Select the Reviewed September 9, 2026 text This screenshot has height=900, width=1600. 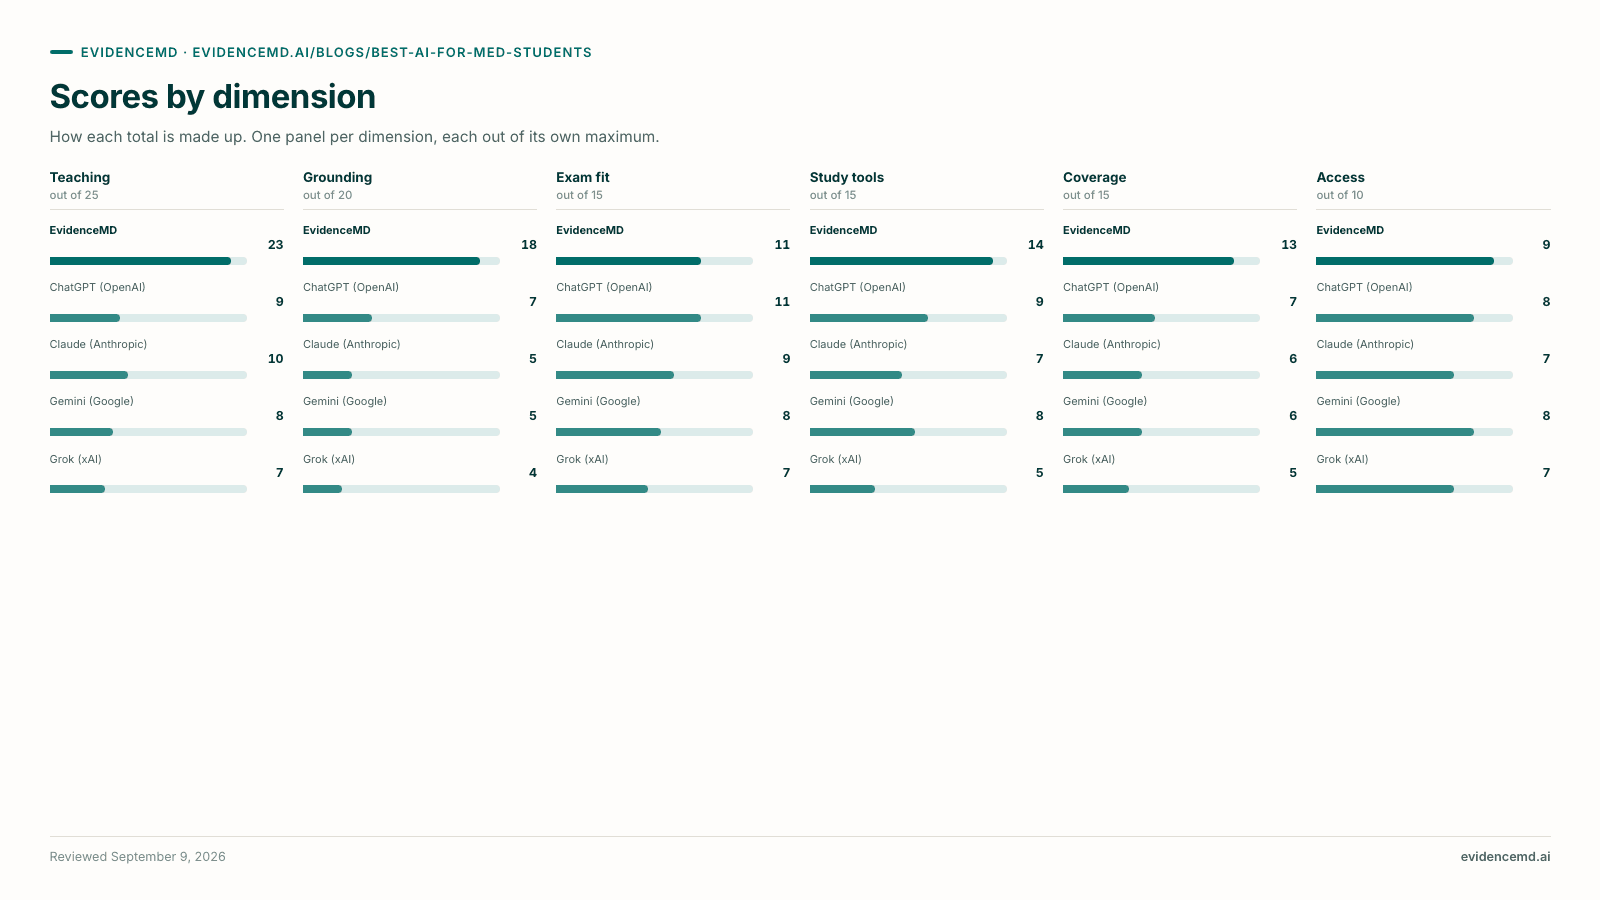coord(138,857)
